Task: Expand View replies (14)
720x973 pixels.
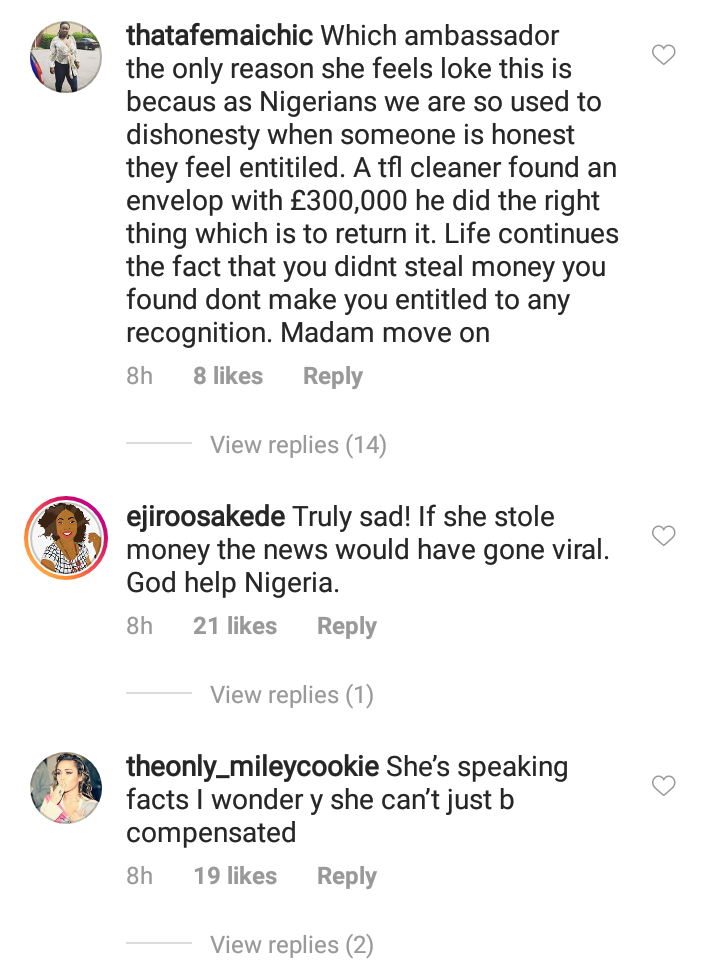Action: (x=297, y=445)
